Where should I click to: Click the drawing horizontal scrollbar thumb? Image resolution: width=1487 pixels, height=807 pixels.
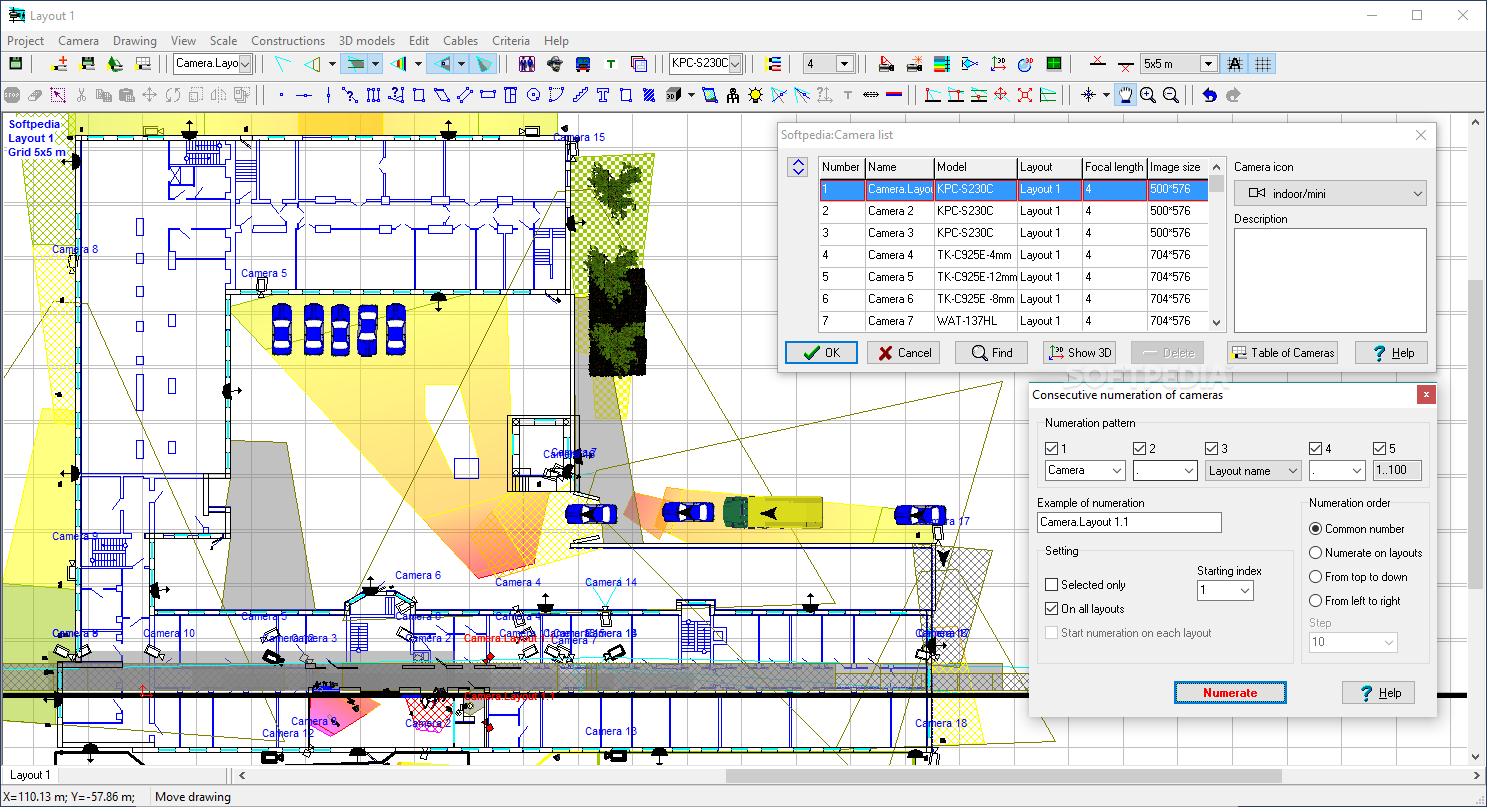point(1003,776)
